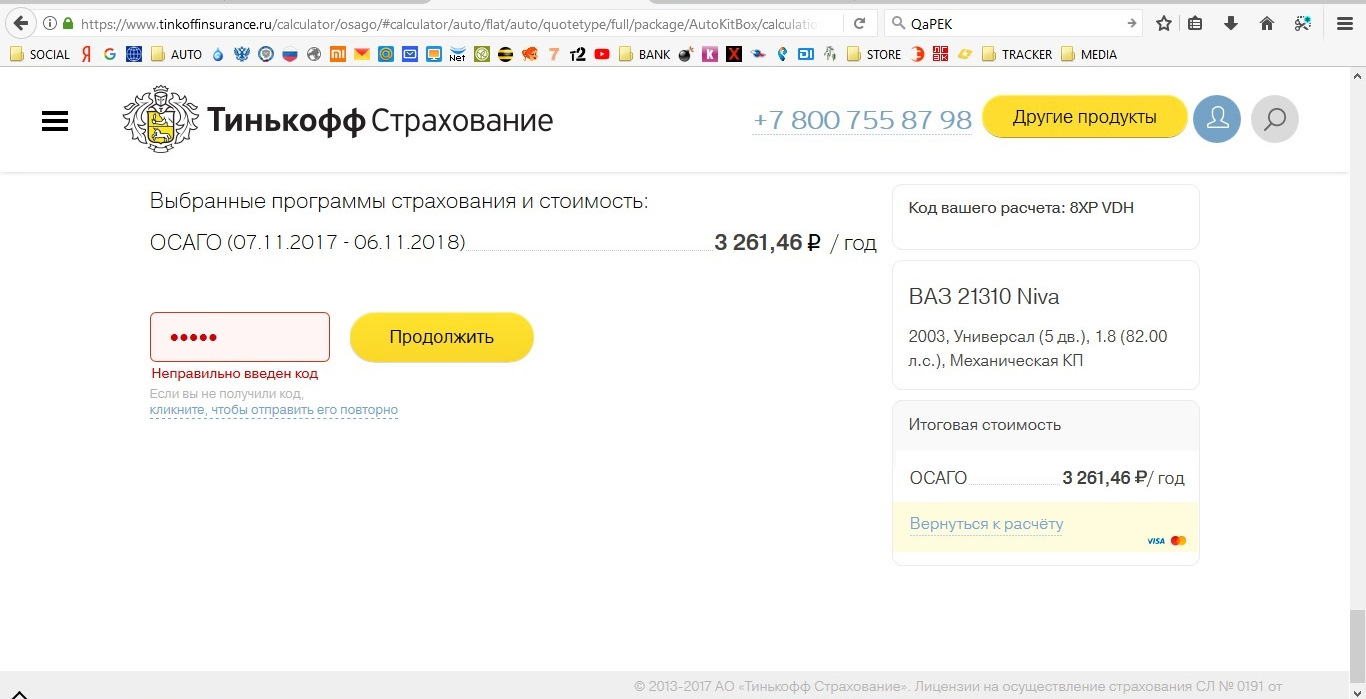Open the .Net bookmark icon
This screenshot has width=1366, height=699.
457,55
